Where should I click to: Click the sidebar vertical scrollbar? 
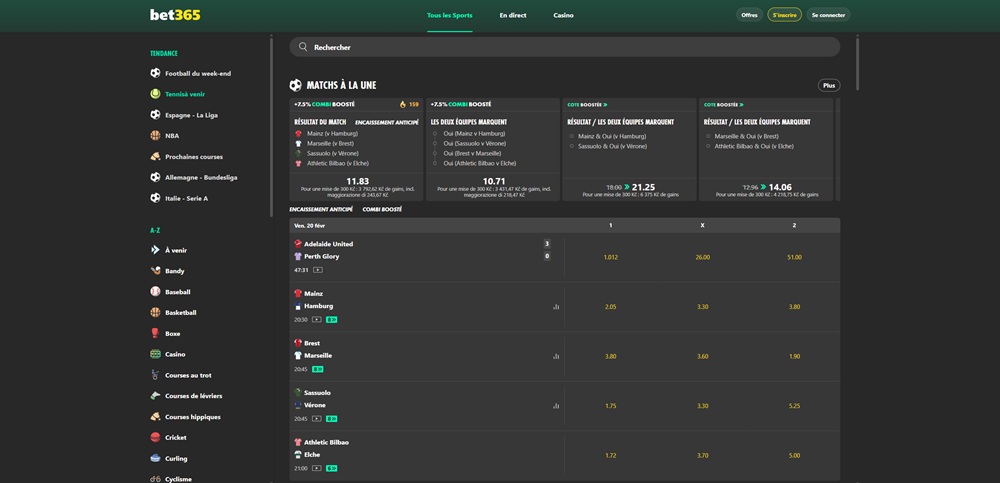(x=272, y=128)
